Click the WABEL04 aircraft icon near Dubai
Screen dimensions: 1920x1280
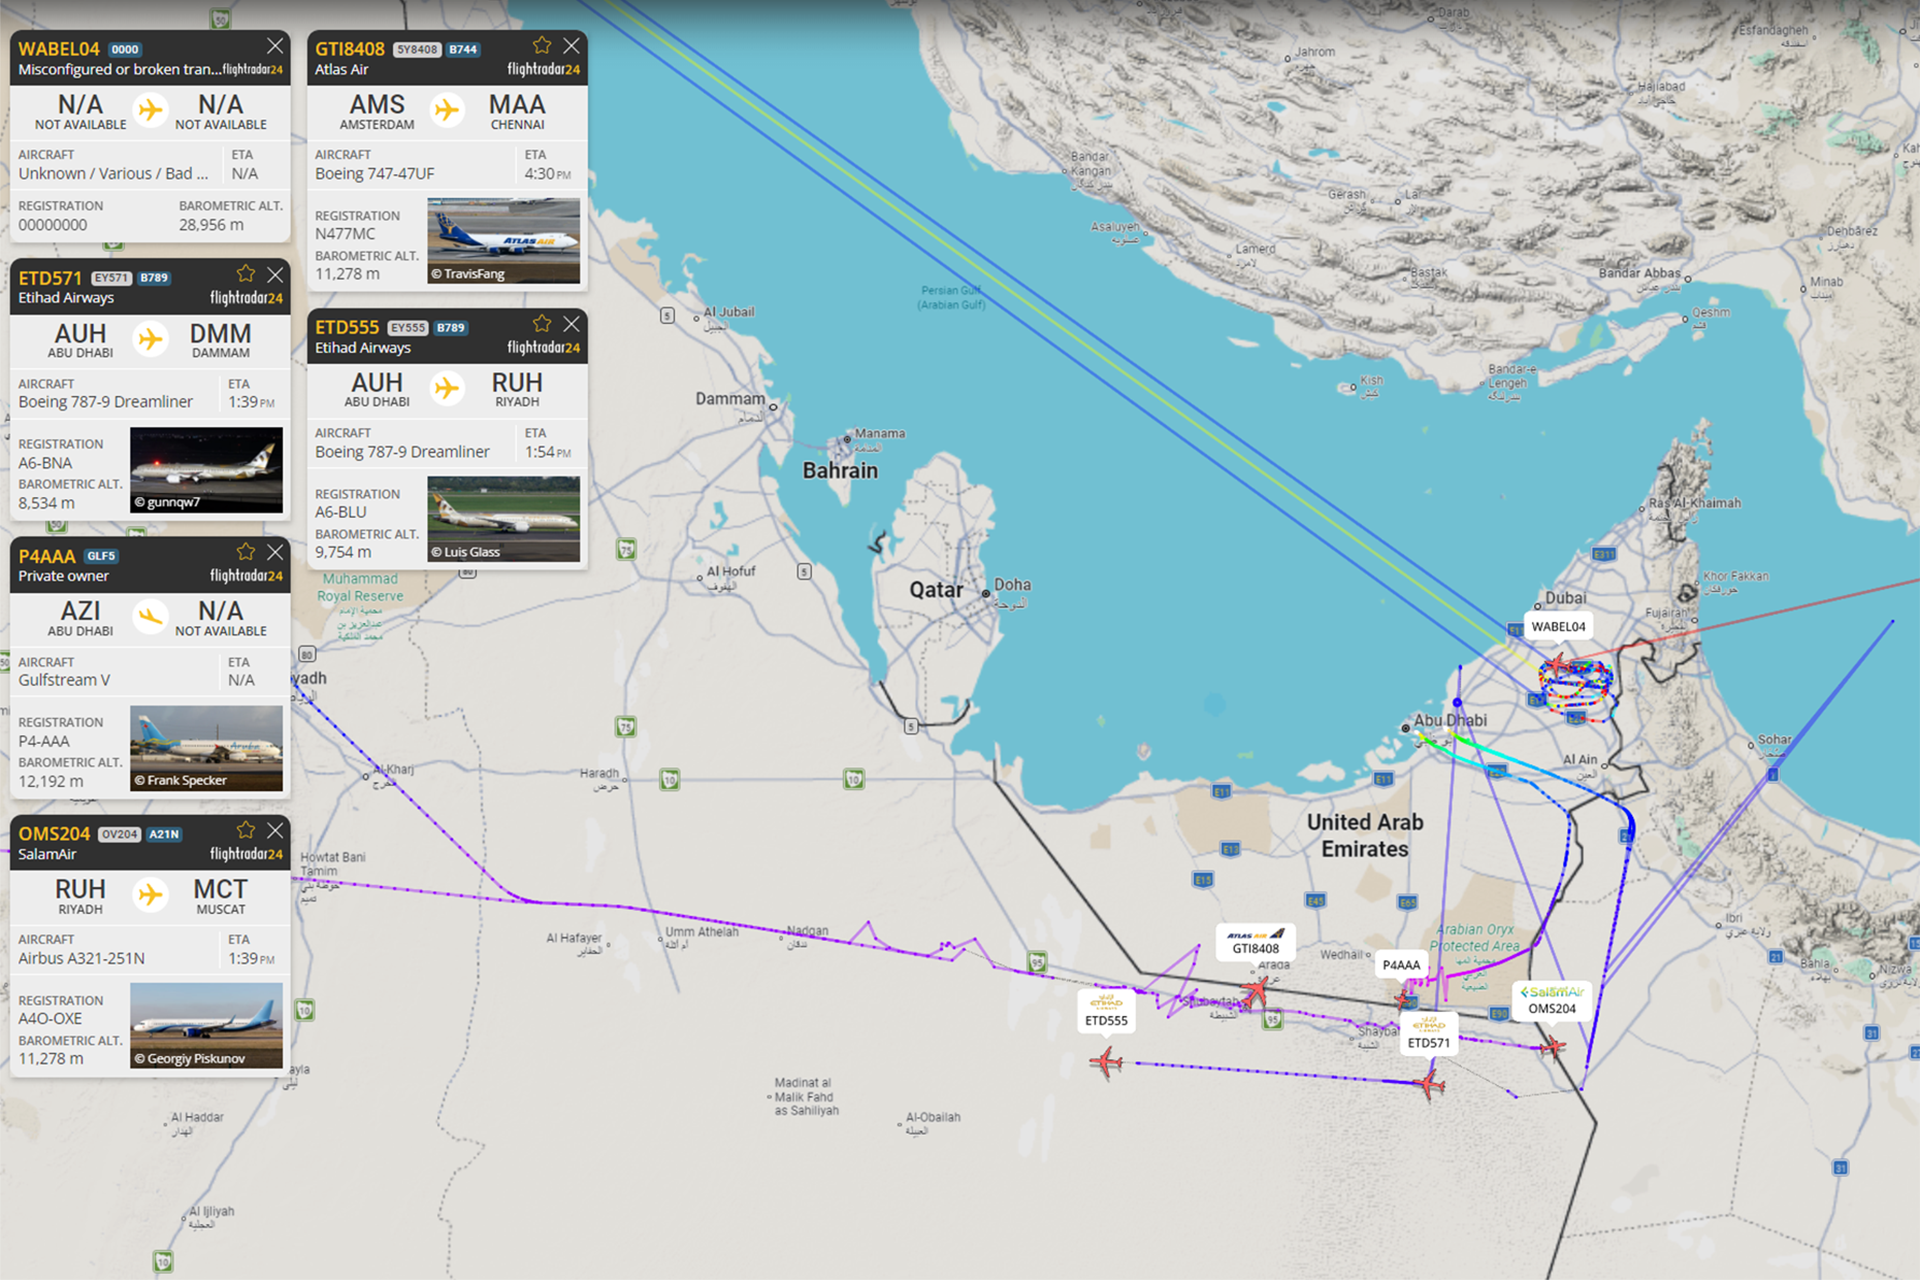[x=1557, y=665]
